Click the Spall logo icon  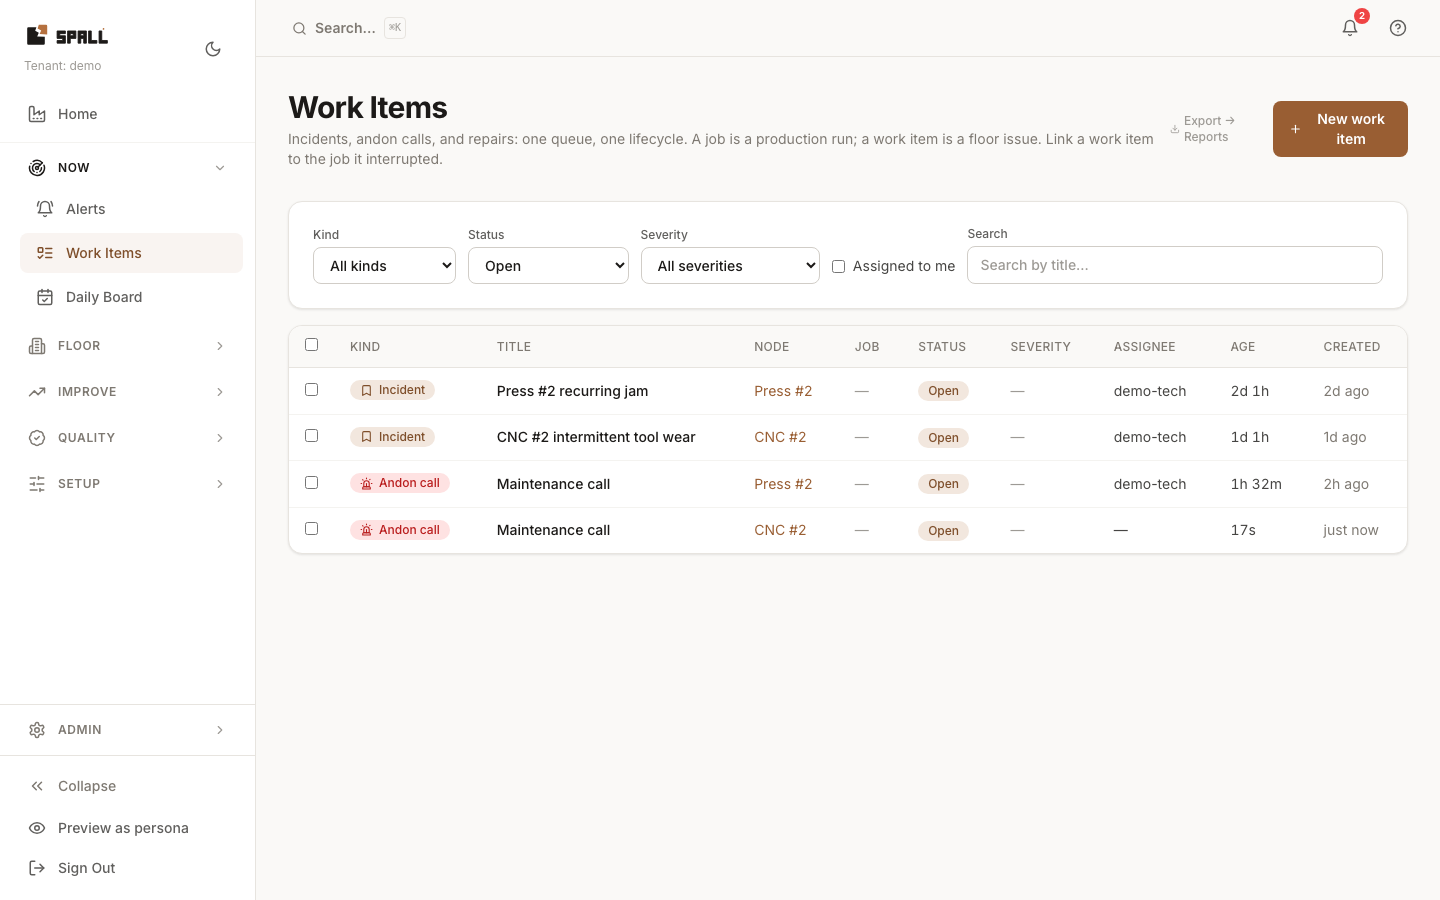(x=37, y=35)
